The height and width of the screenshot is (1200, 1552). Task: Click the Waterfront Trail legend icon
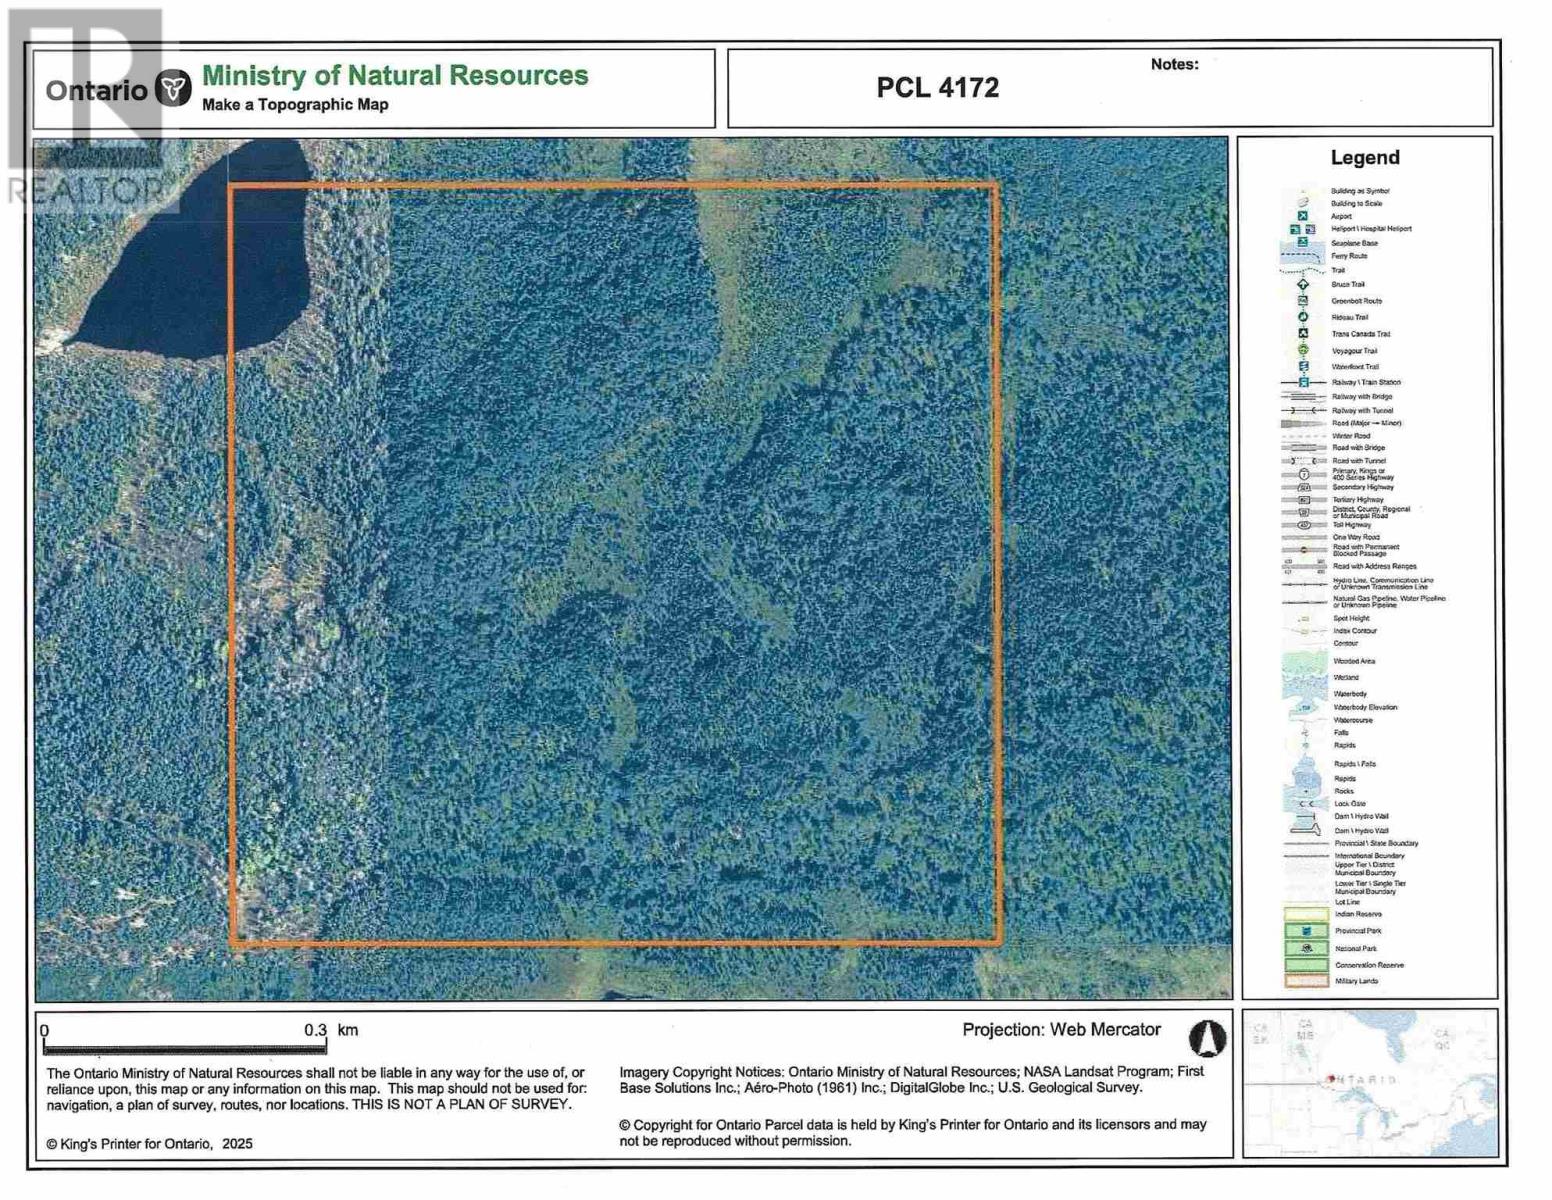coord(1303,366)
